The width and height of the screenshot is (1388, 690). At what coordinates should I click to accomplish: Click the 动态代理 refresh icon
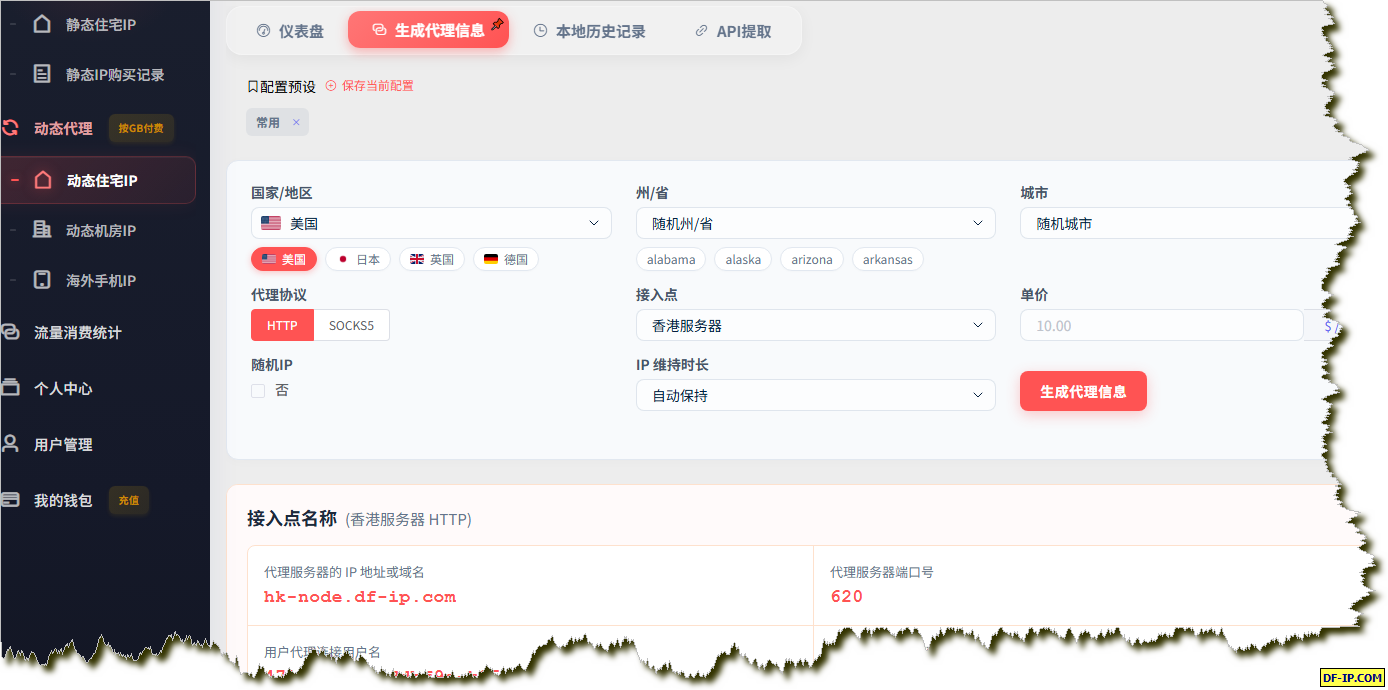[x=10, y=128]
